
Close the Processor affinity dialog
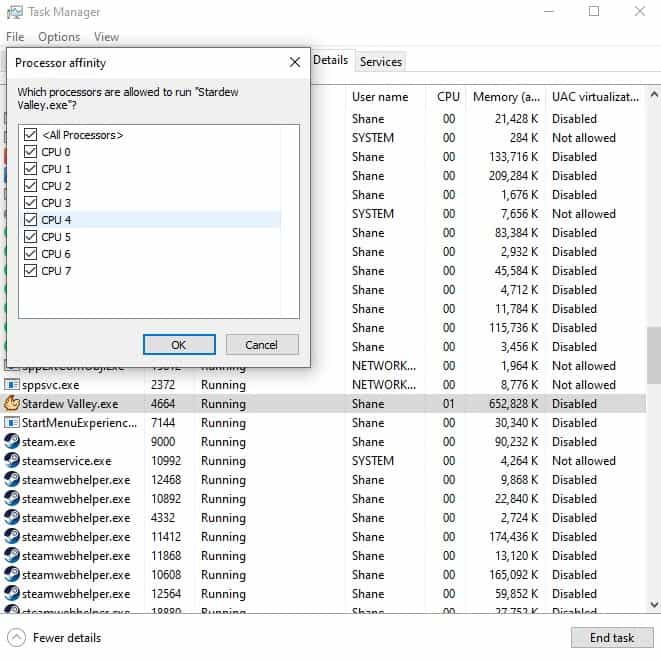295,62
